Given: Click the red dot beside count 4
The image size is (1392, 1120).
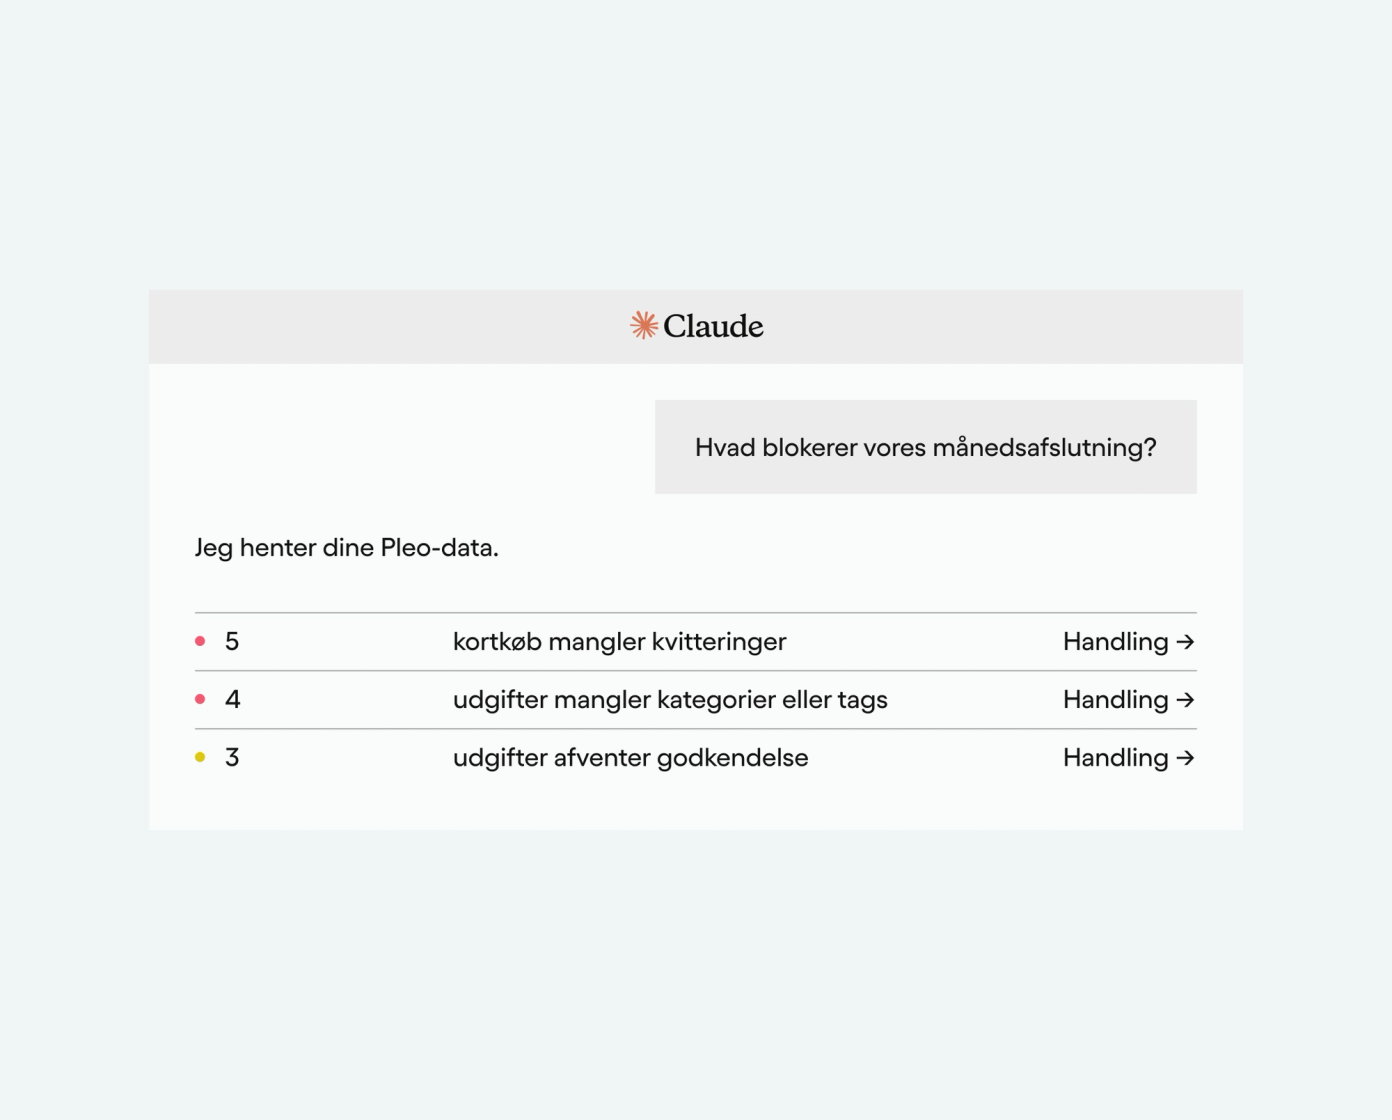Looking at the screenshot, I should coord(200,699).
